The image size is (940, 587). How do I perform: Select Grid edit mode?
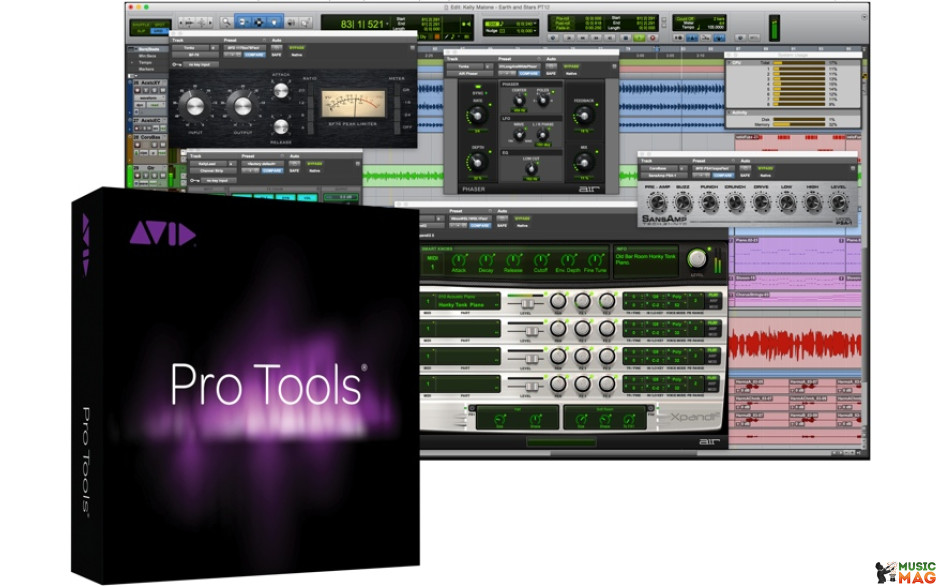coord(159,31)
